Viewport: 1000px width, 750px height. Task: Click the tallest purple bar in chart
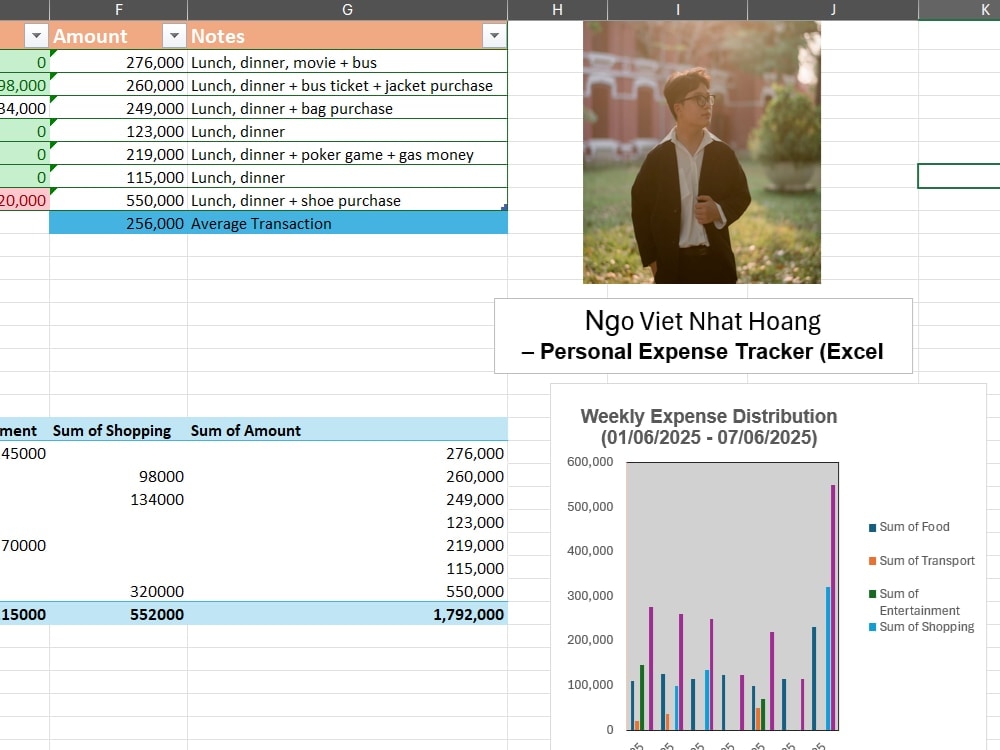point(833,607)
